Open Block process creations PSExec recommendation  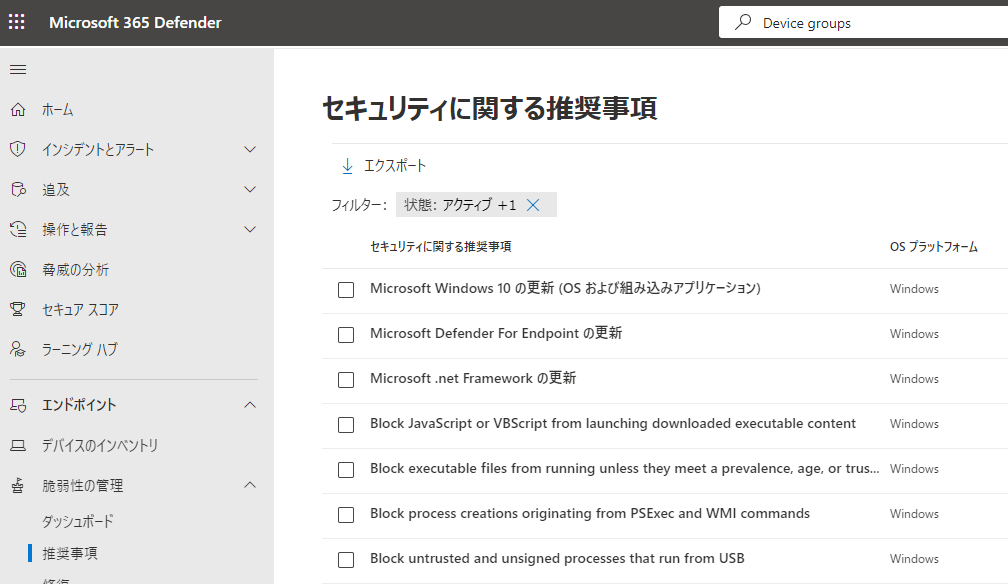point(590,513)
